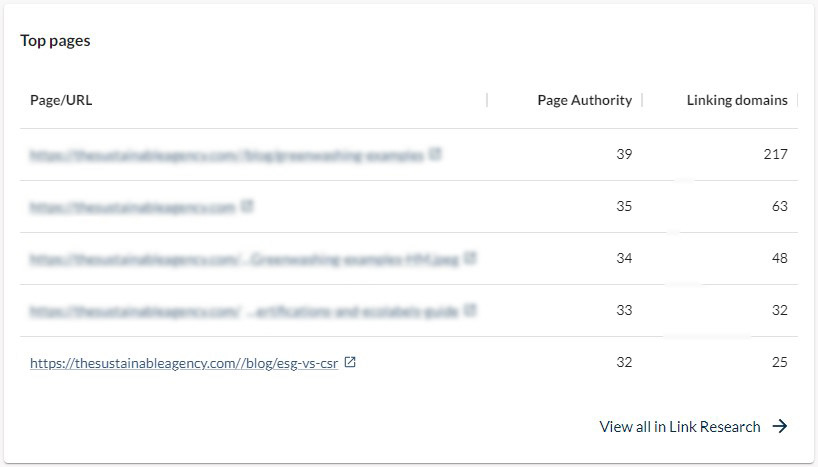Image resolution: width=818 pixels, height=467 pixels.
Task: Open the blurred homepage URL link
Action: [x=133, y=207]
